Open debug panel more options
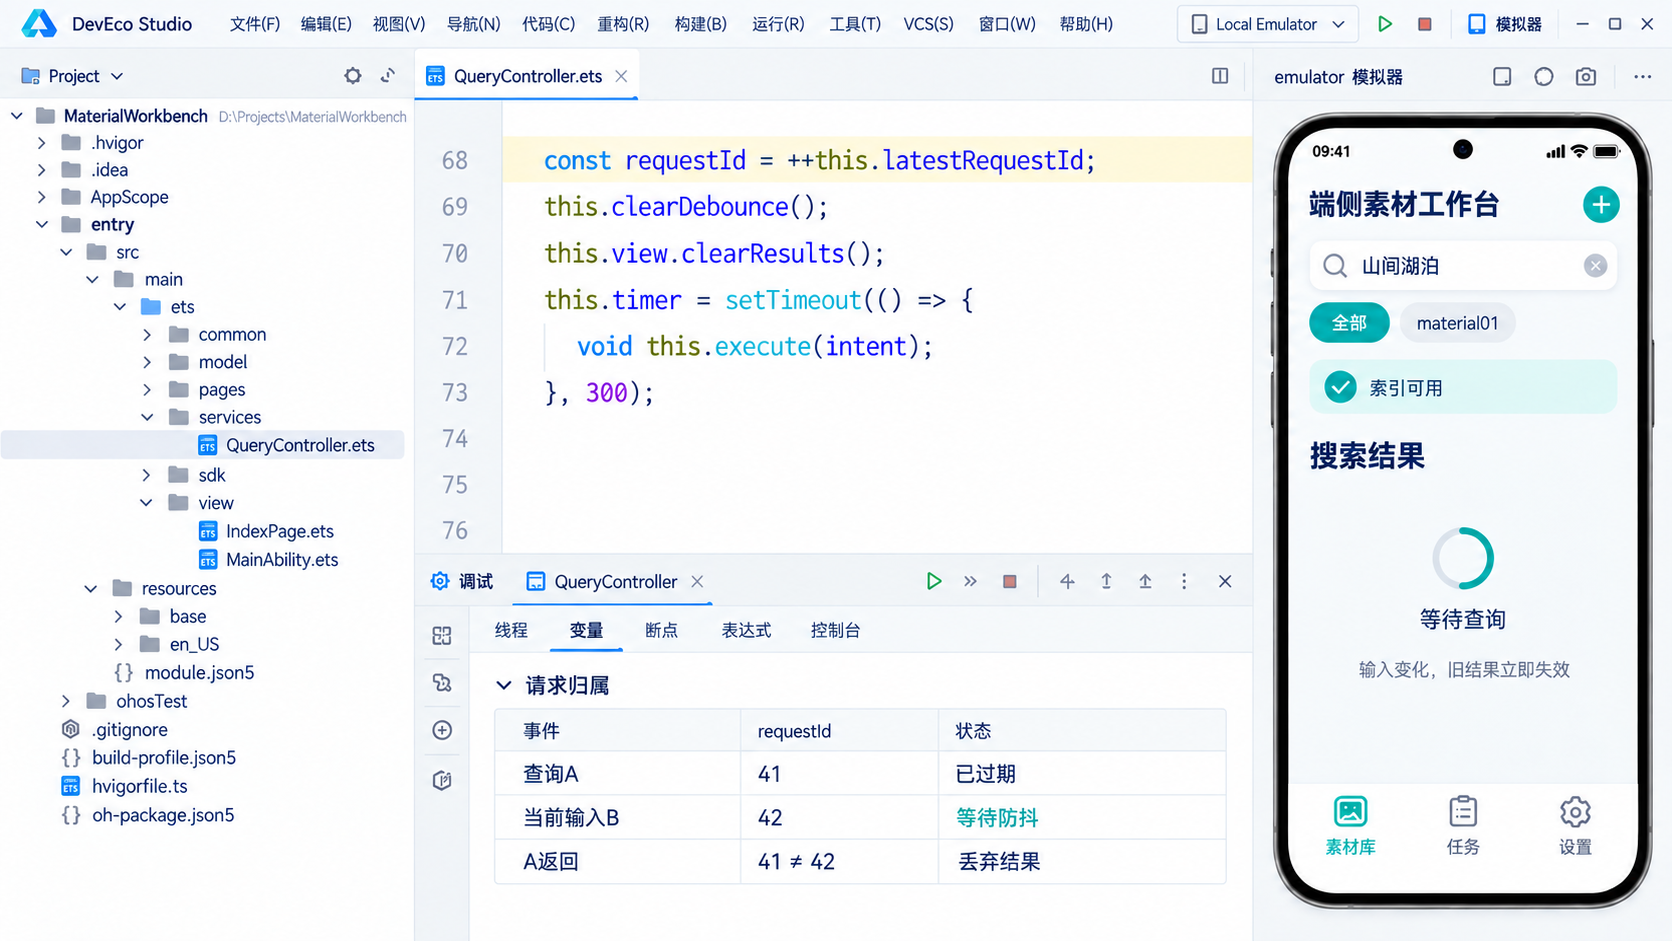The image size is (1672, 941). 1184,581
